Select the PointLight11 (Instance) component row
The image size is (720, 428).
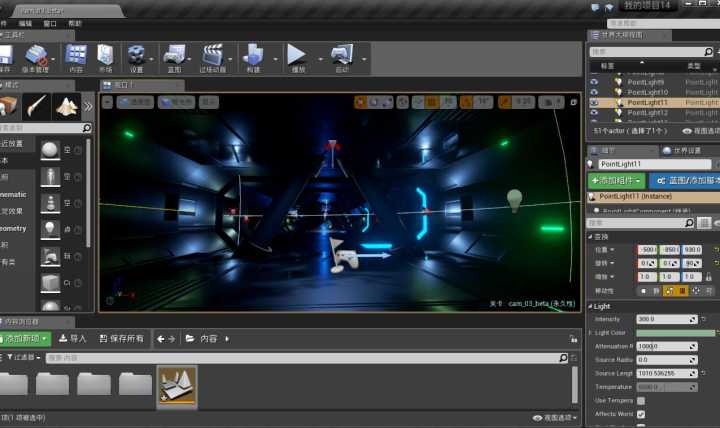pos(654,197)
